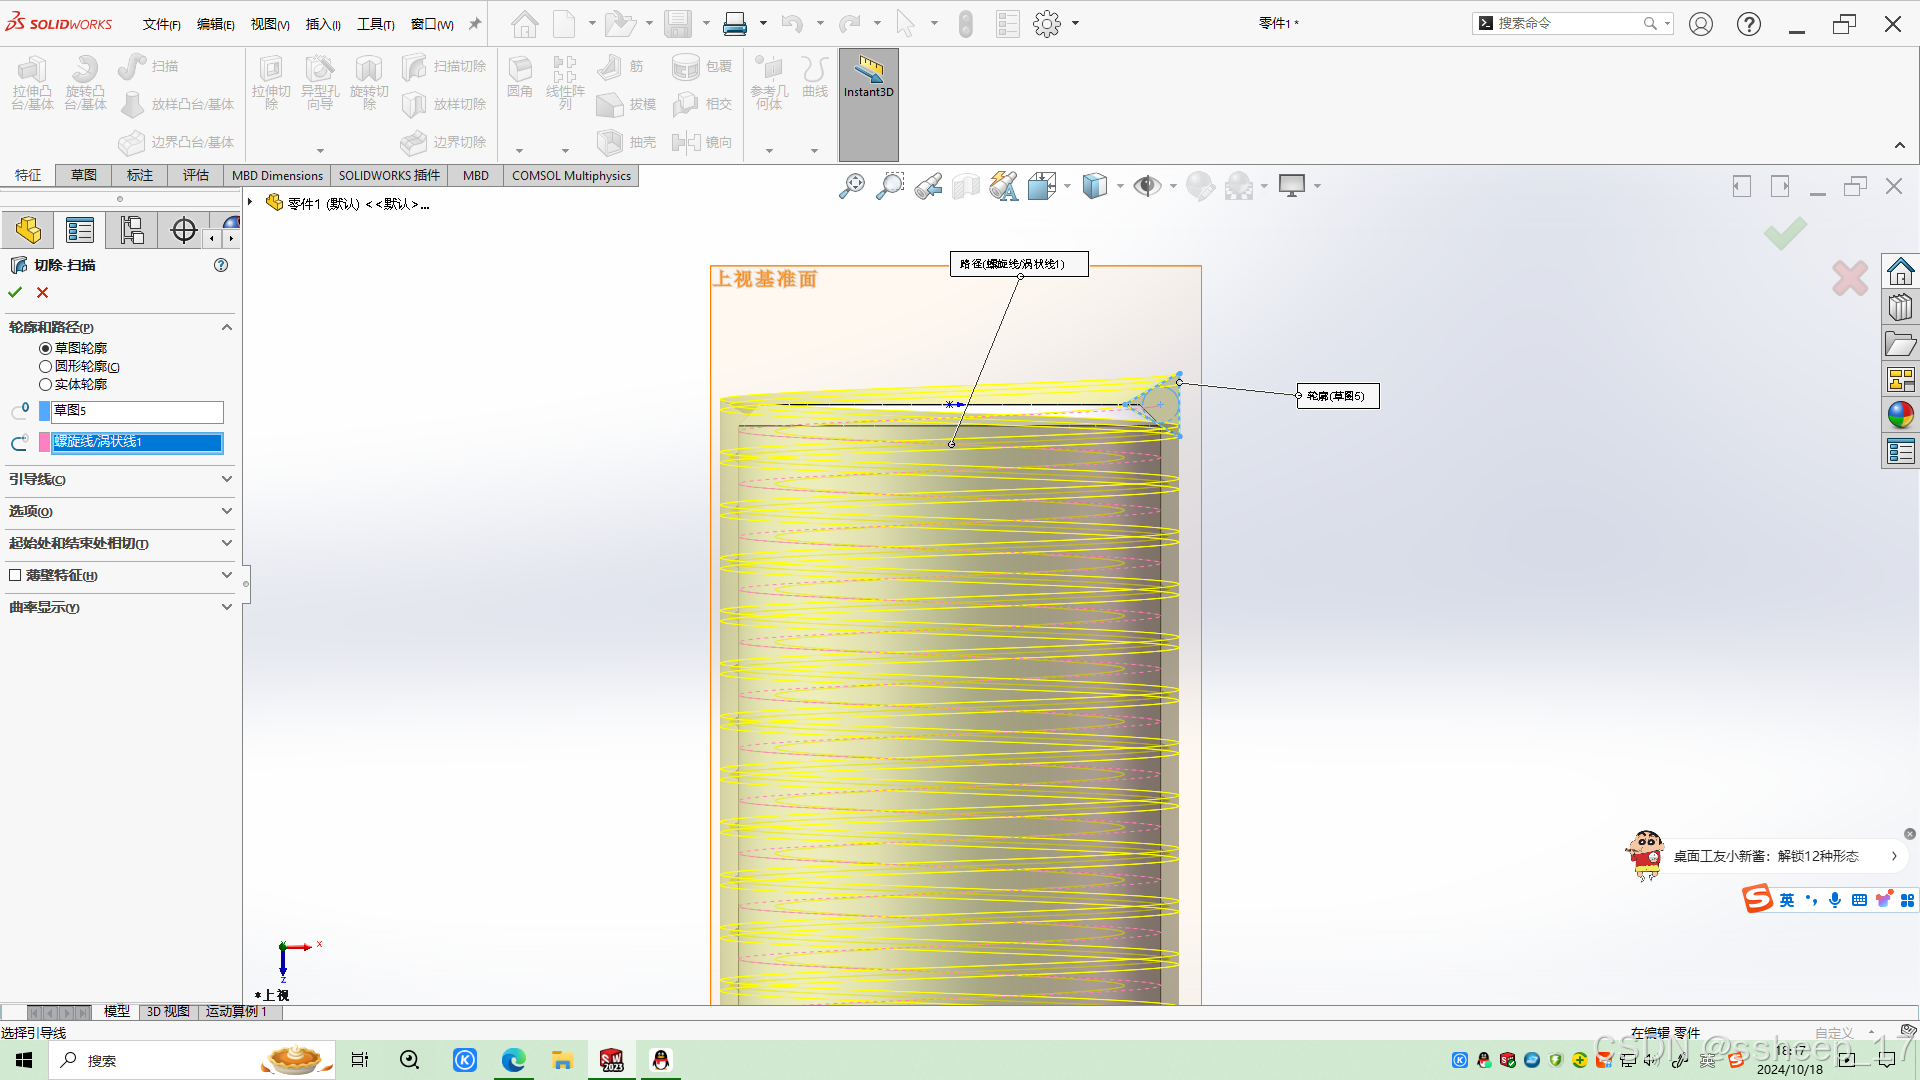Confirm cut-sweep with green checkmark

pyautogui.click(x=15, y=292)
